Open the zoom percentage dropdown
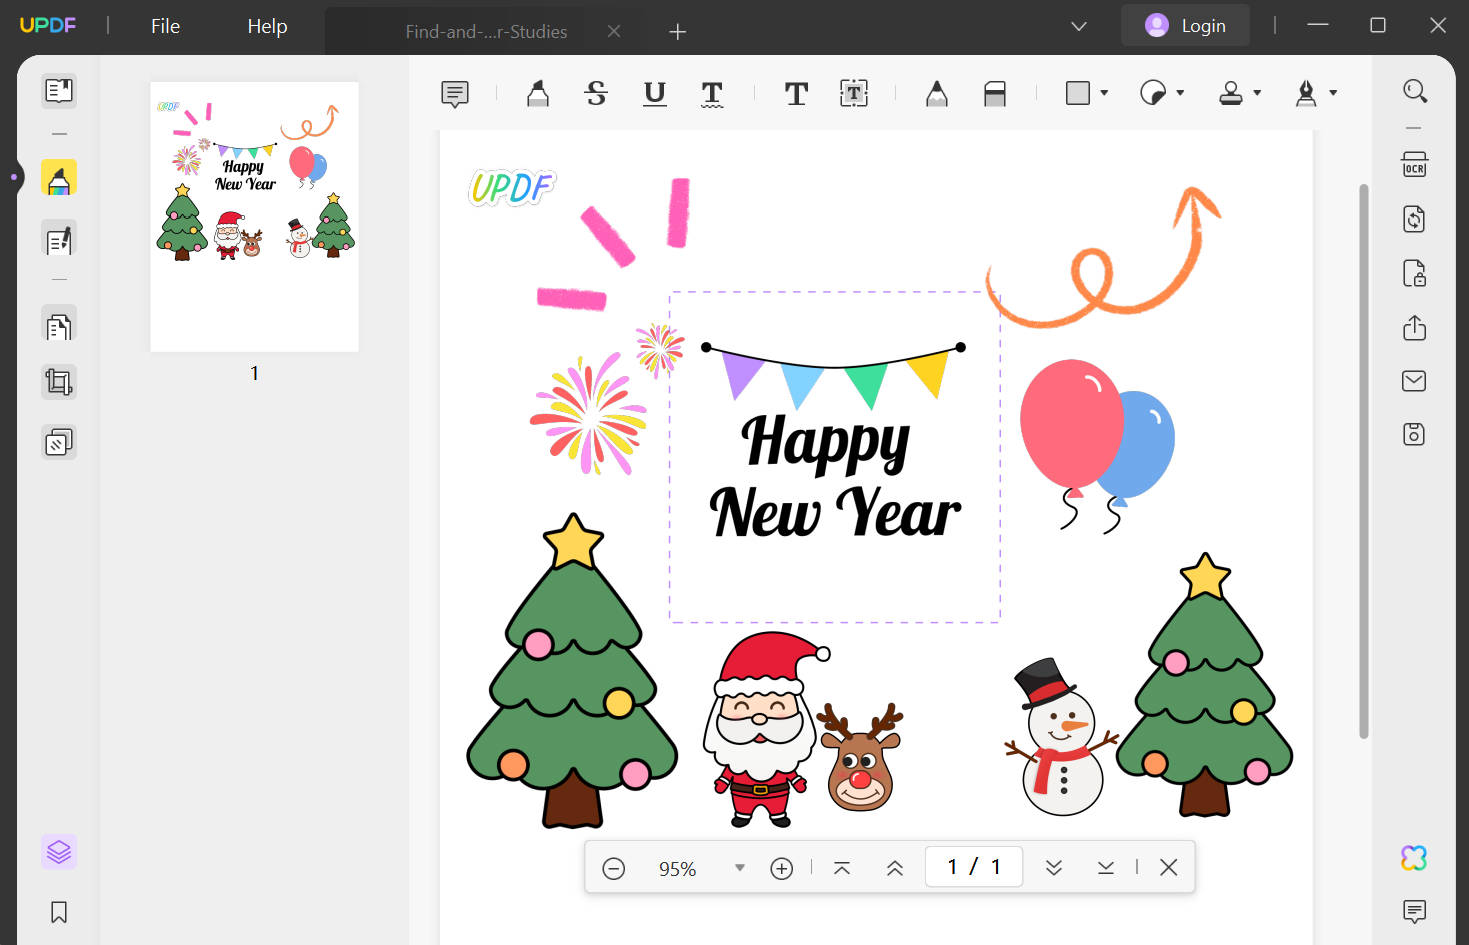This screenshot has height=945, width=1469. 740,868
